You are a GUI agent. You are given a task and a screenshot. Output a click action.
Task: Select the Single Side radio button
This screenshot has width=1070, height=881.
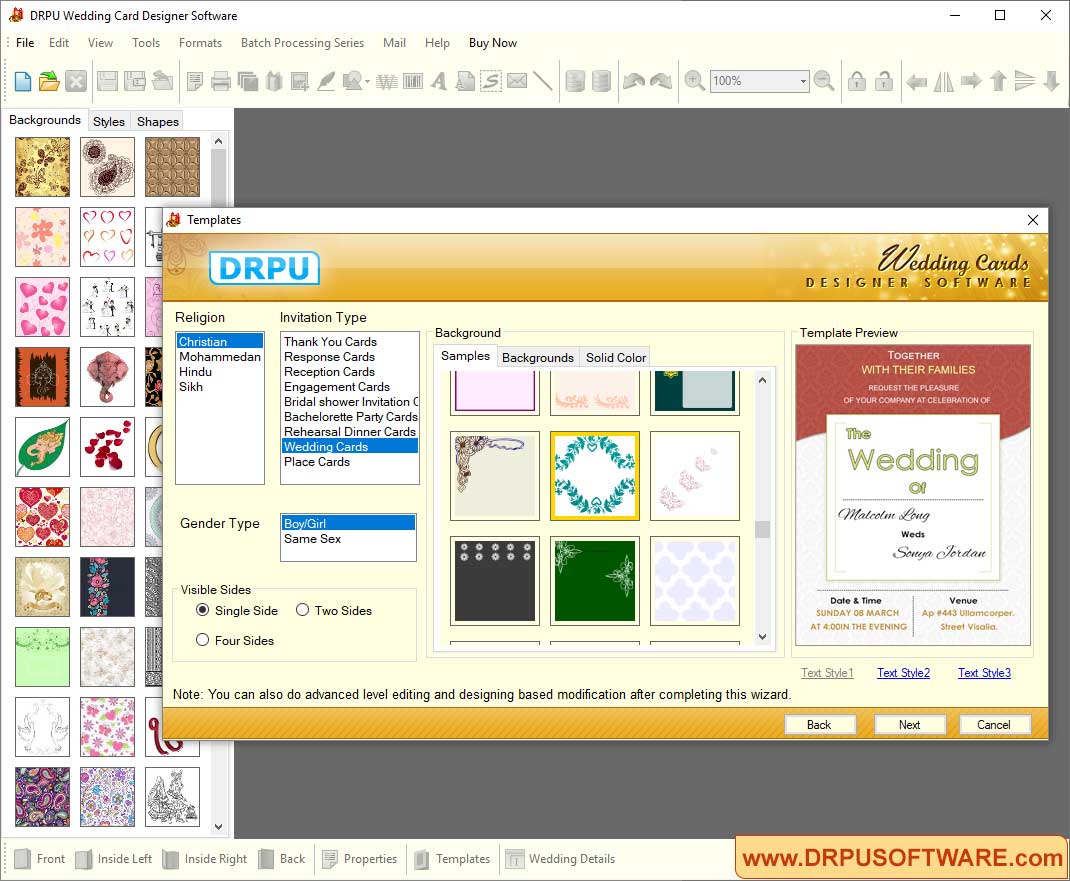(203, 610)
